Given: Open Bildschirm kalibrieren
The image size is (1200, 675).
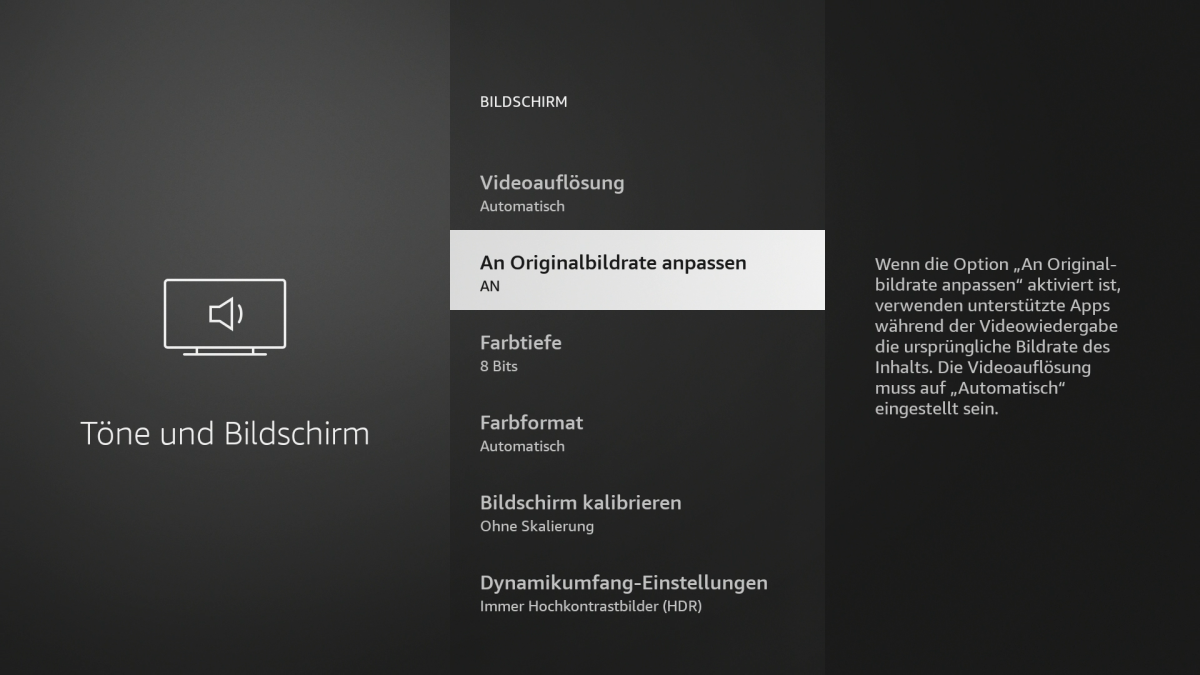Looking at the screenshot, I should pos(637,513).
